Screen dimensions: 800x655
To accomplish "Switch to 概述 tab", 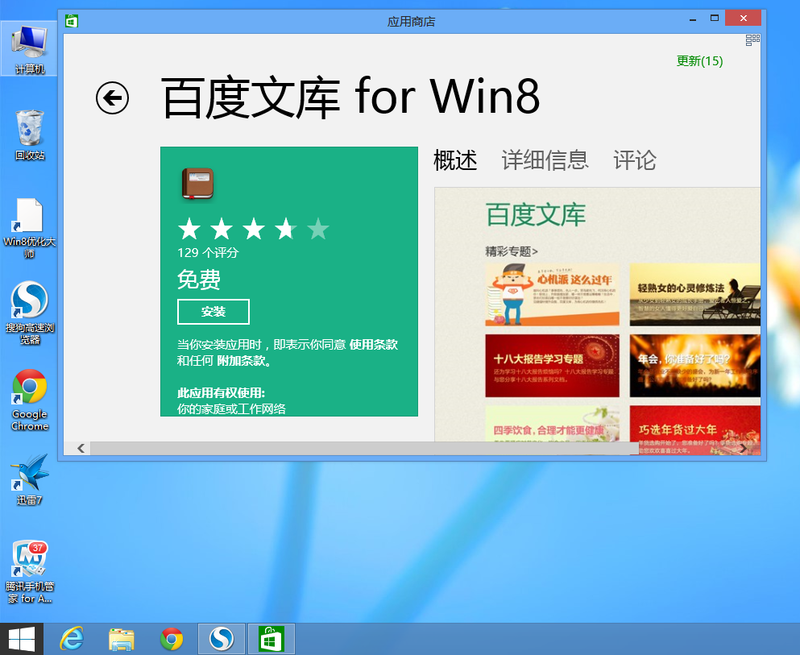I will 455,160.
